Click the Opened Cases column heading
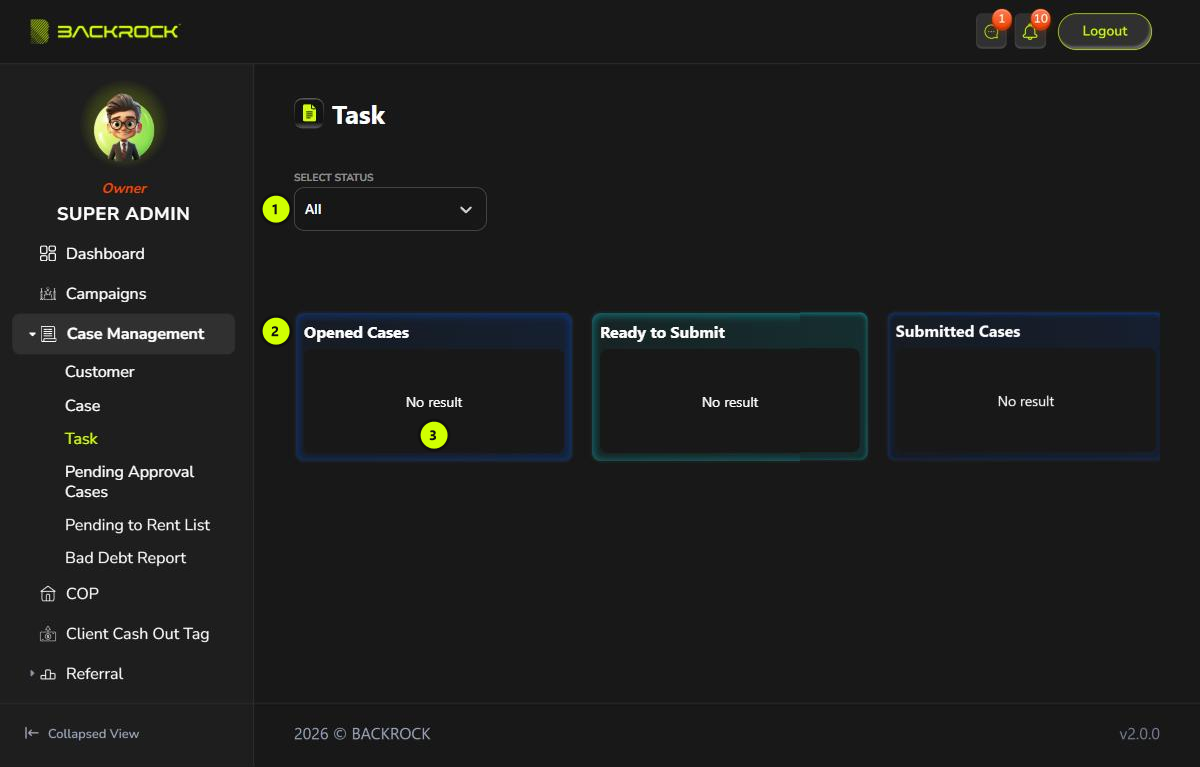This screenshot has width=1200, height=767. 357,333
